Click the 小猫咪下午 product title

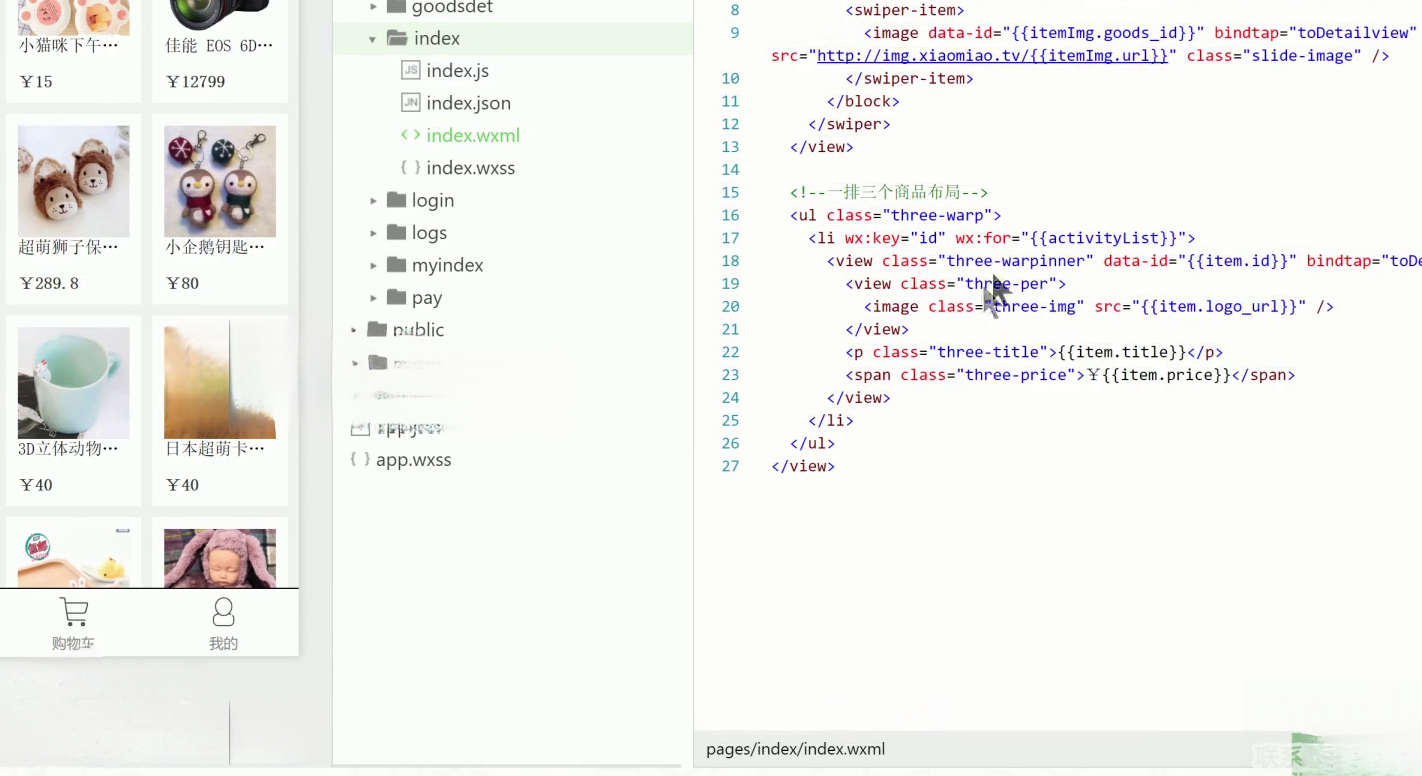click(68, 46)
